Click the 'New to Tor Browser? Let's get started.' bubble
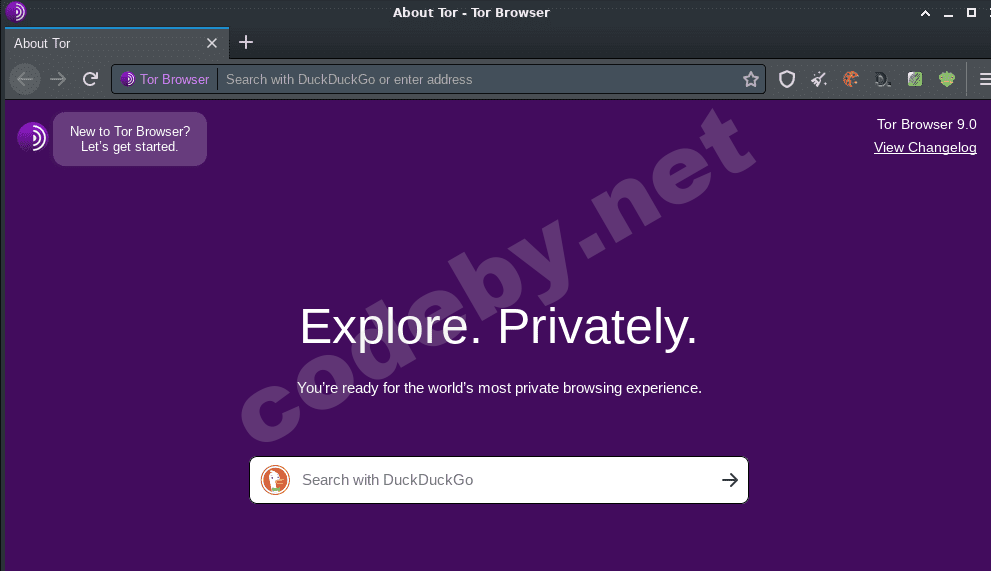 130,139
